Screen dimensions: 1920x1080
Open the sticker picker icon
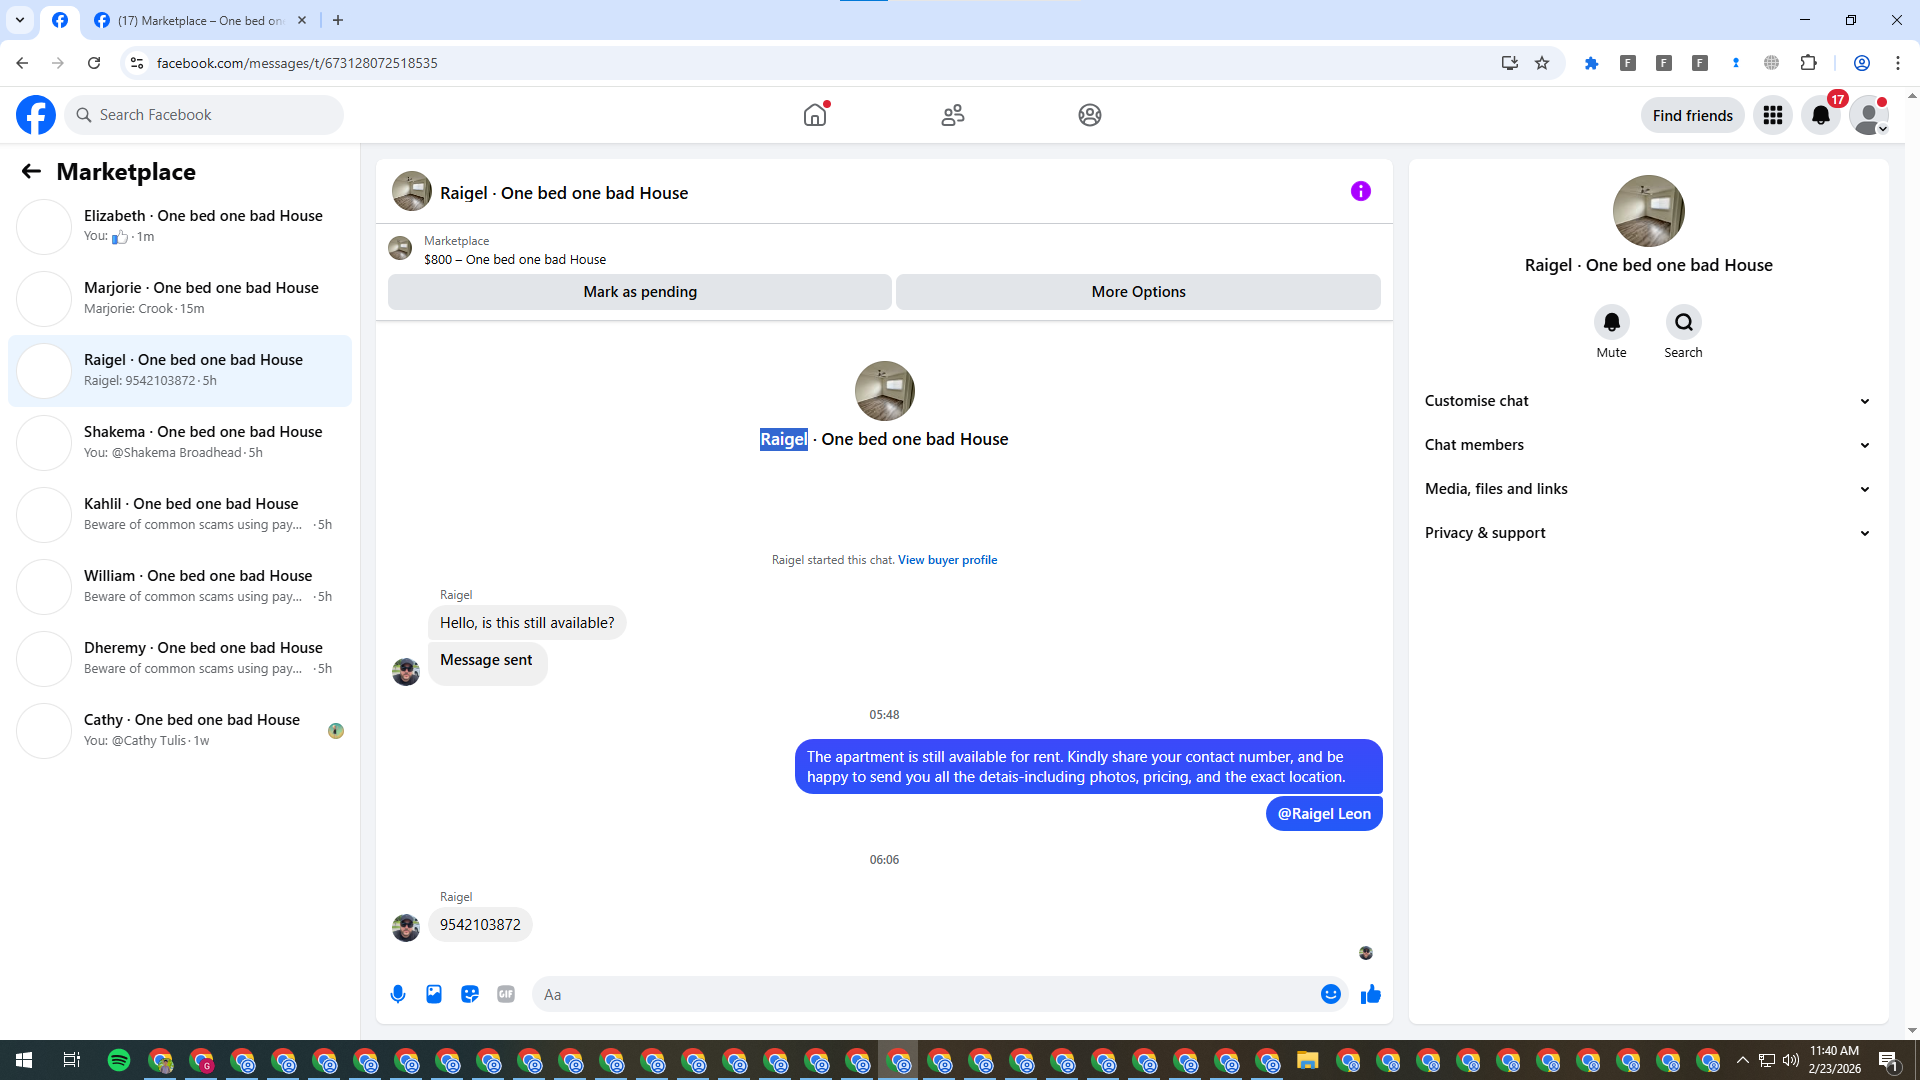tap(470, 994)
